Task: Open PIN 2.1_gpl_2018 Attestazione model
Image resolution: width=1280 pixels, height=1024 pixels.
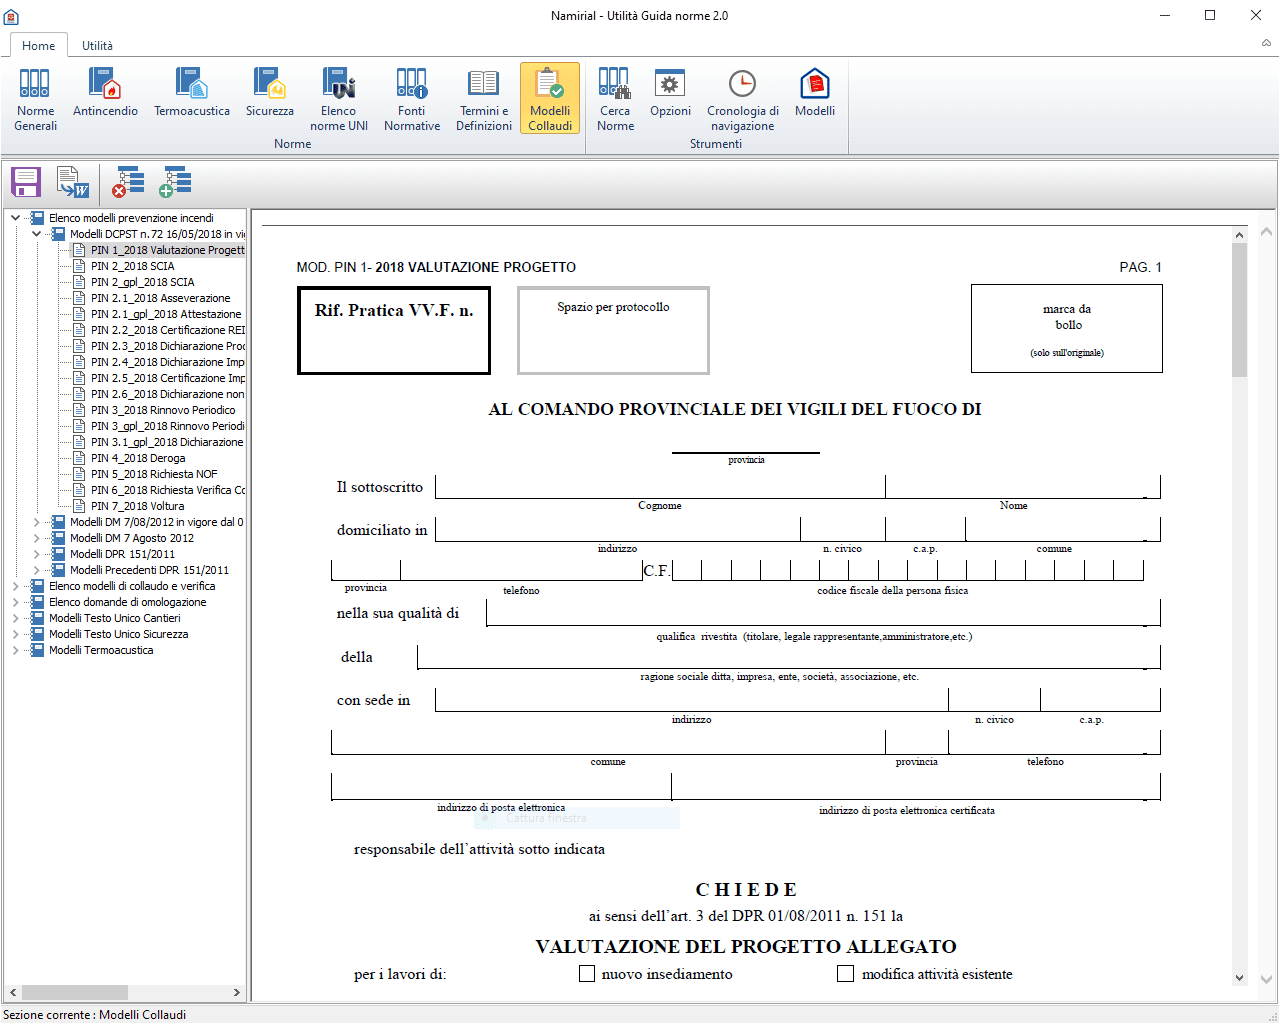Action: point(166,314)
